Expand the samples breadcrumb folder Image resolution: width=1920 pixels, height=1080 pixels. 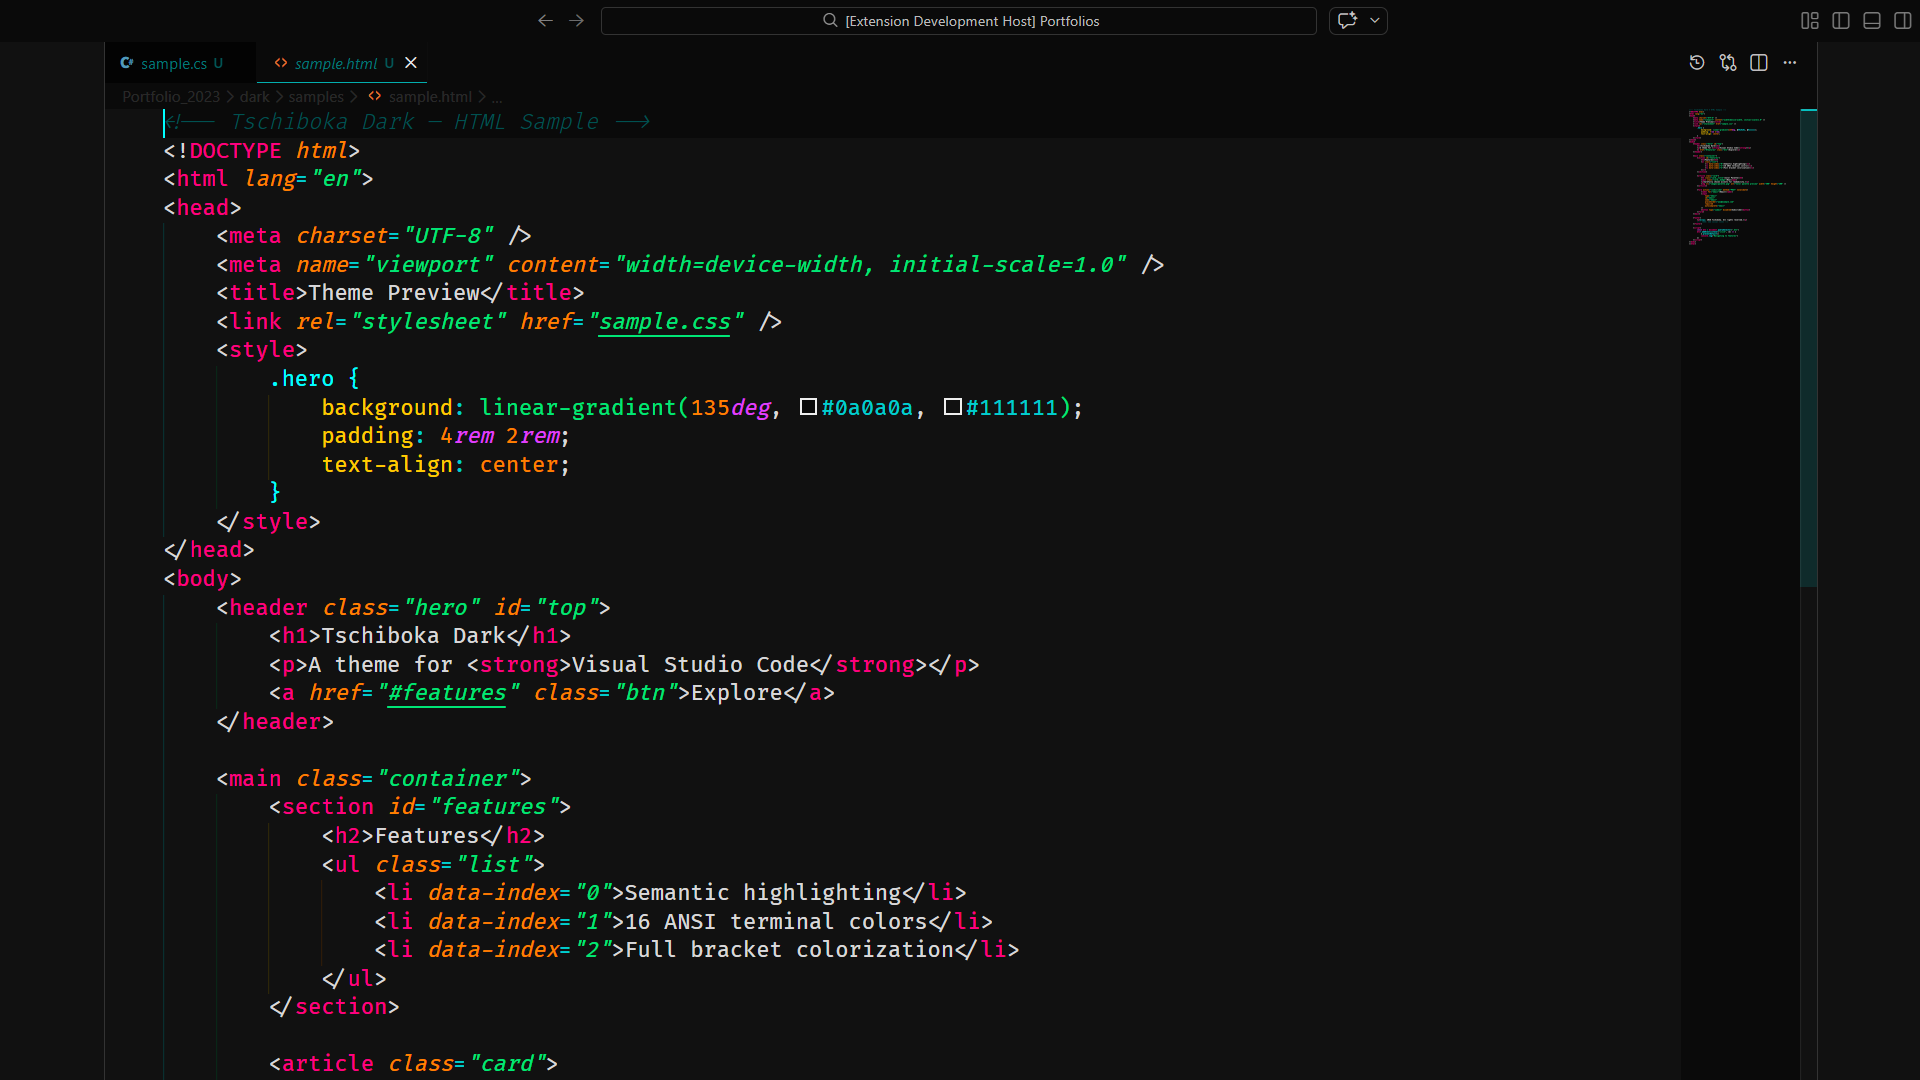pyautogui.click(x=316, y=96)
